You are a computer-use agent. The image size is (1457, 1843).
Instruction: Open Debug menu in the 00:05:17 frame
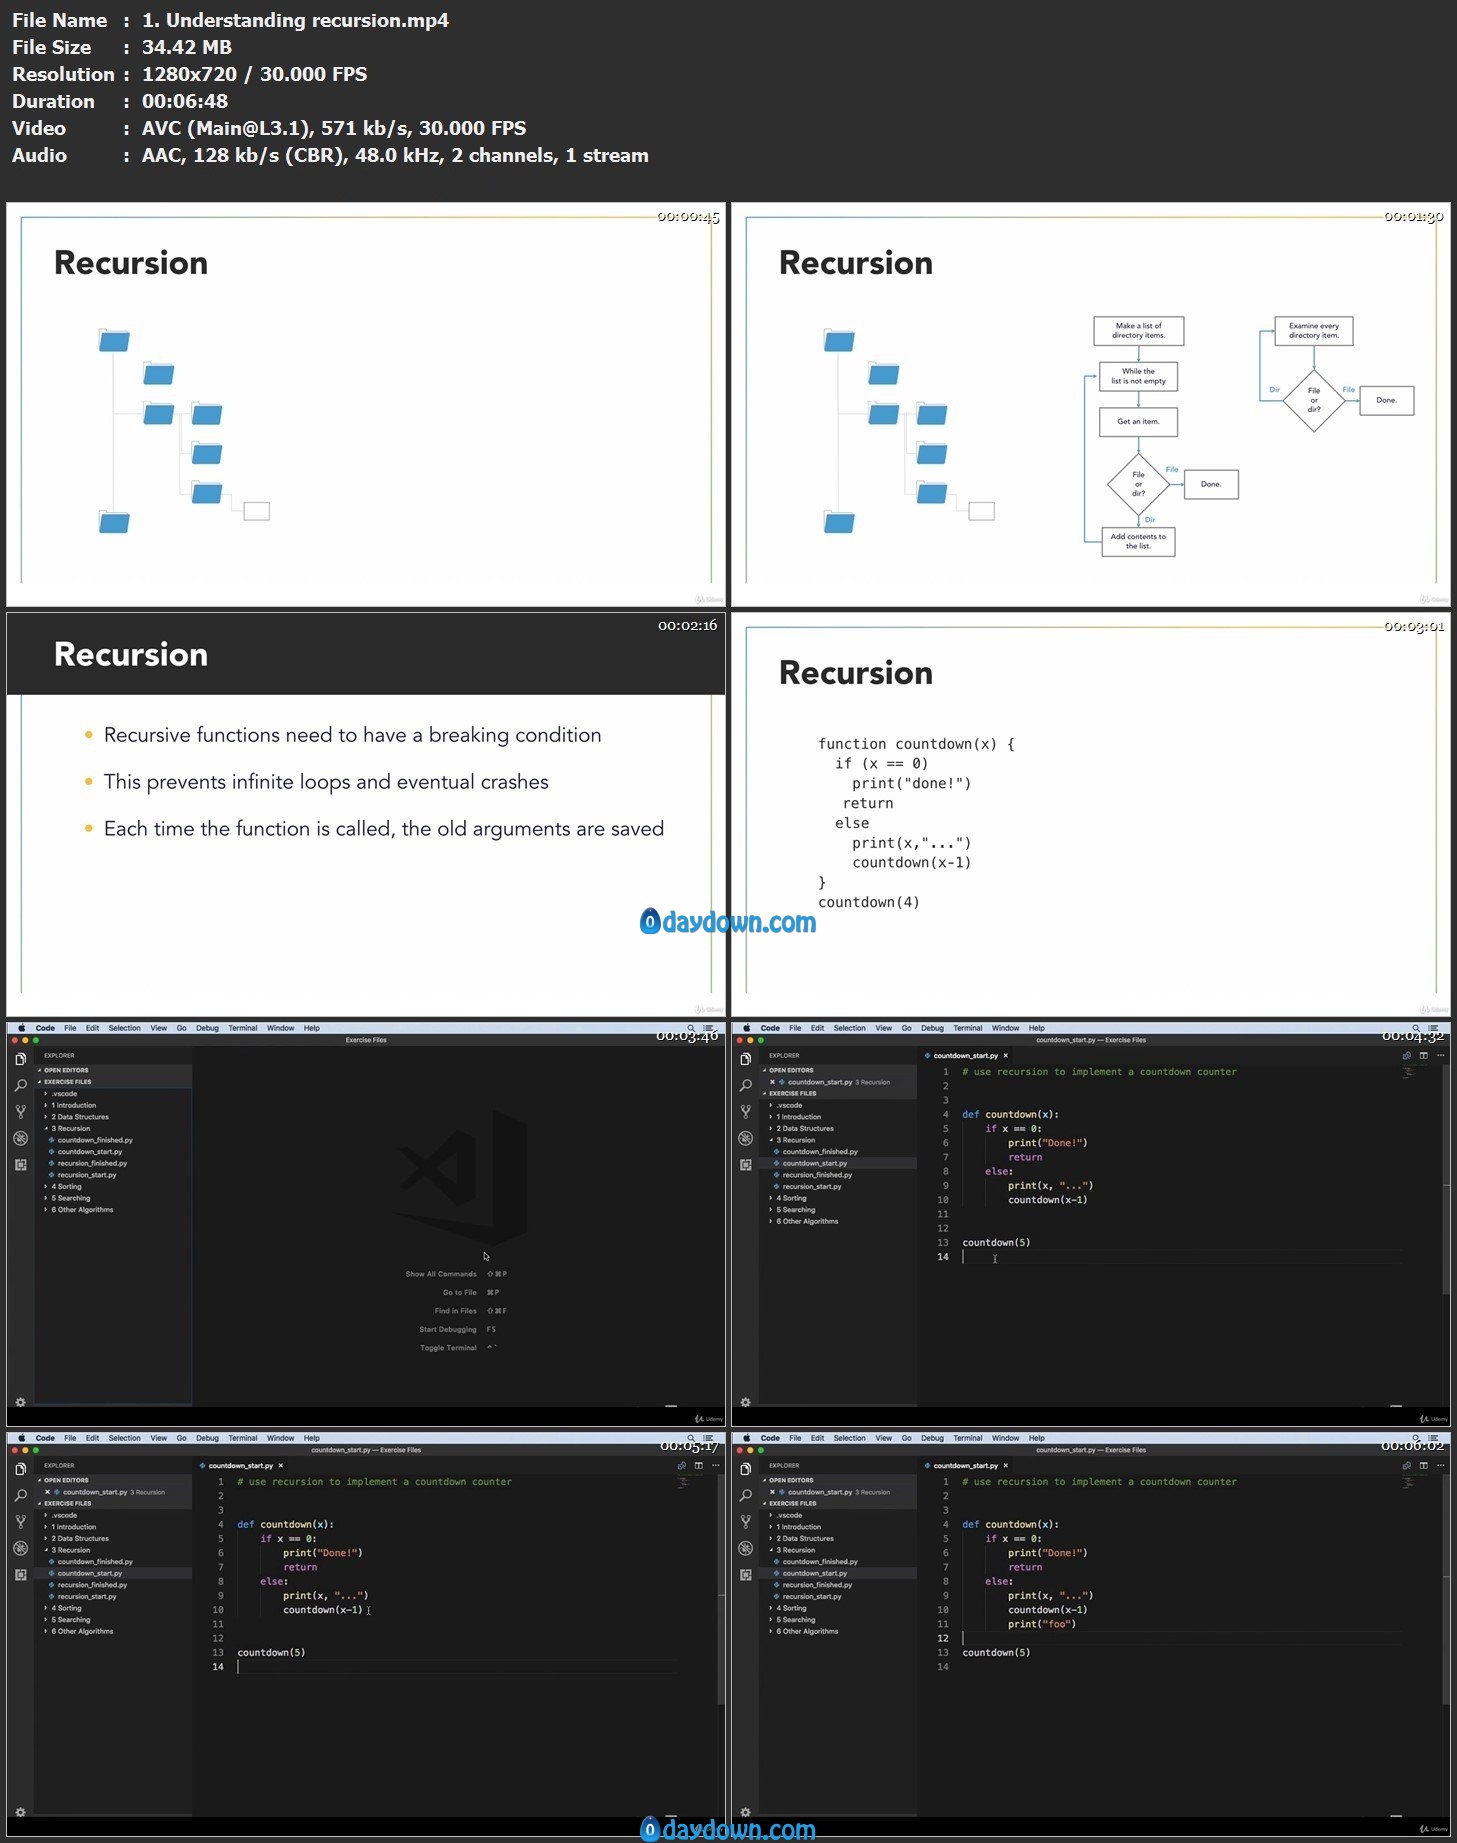click(x=207, y=1438)
